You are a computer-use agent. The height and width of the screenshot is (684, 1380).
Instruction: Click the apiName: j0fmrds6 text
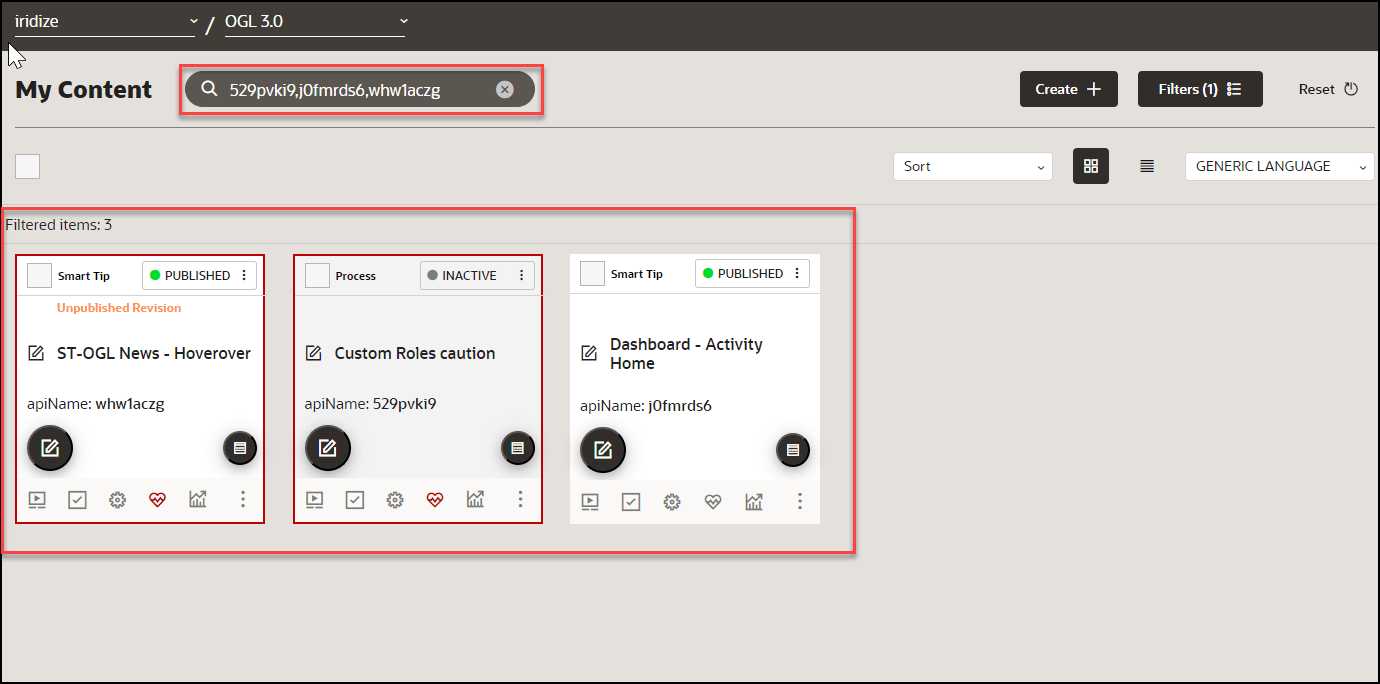tap(646, 406)
